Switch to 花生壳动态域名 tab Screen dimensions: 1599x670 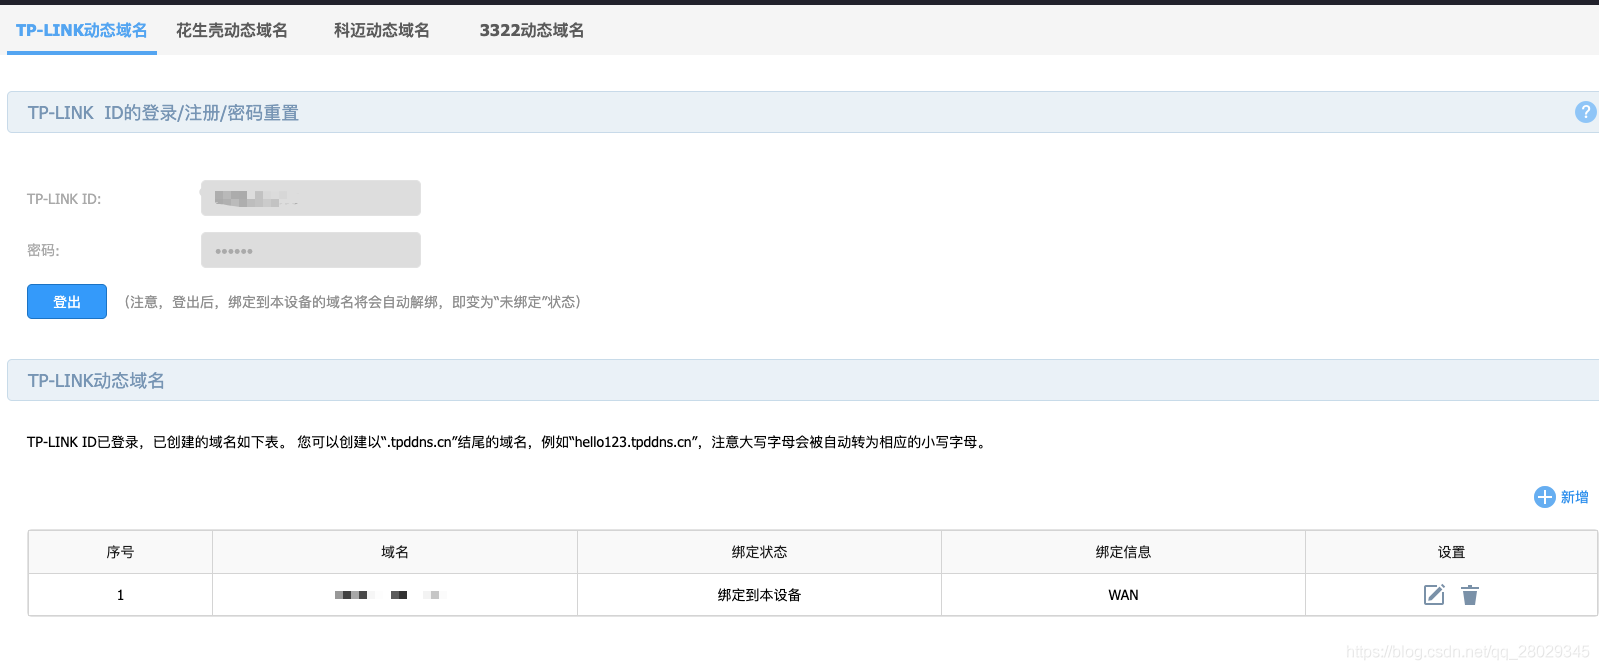pyautogui.click(x=232, y=30)
